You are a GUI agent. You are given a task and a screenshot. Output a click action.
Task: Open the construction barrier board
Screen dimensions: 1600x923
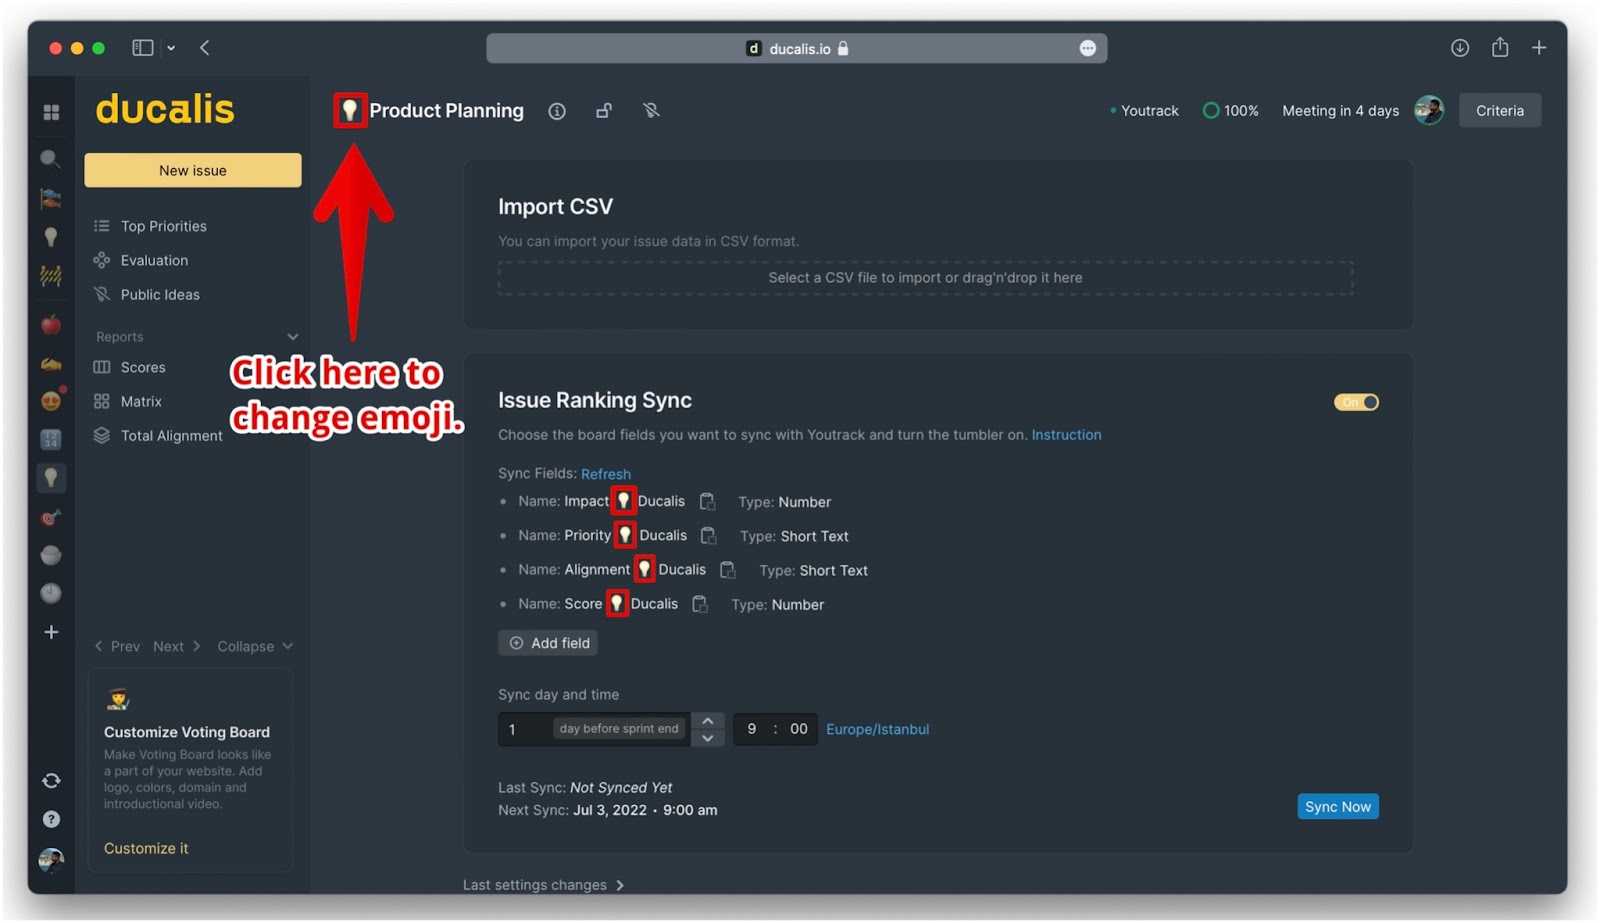50,275
